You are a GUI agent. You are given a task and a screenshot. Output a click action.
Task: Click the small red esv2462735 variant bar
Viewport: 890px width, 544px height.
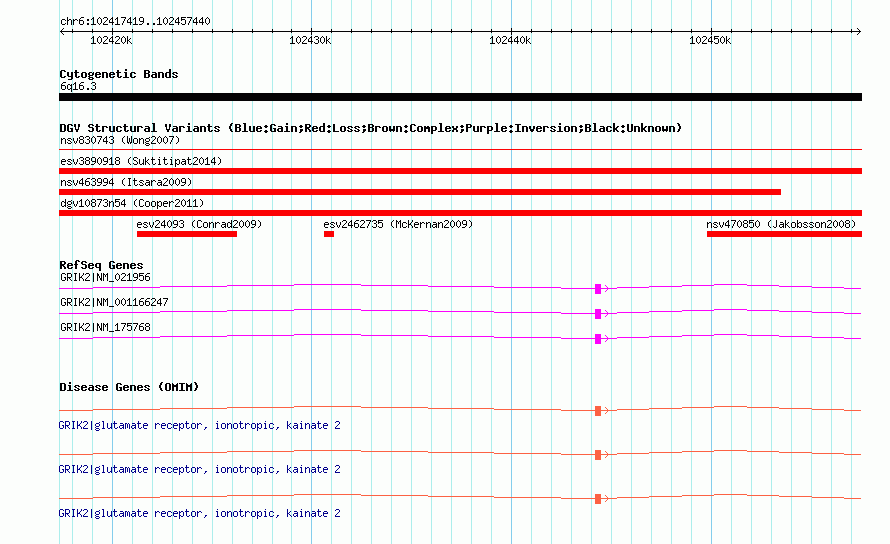coord(329,234)
